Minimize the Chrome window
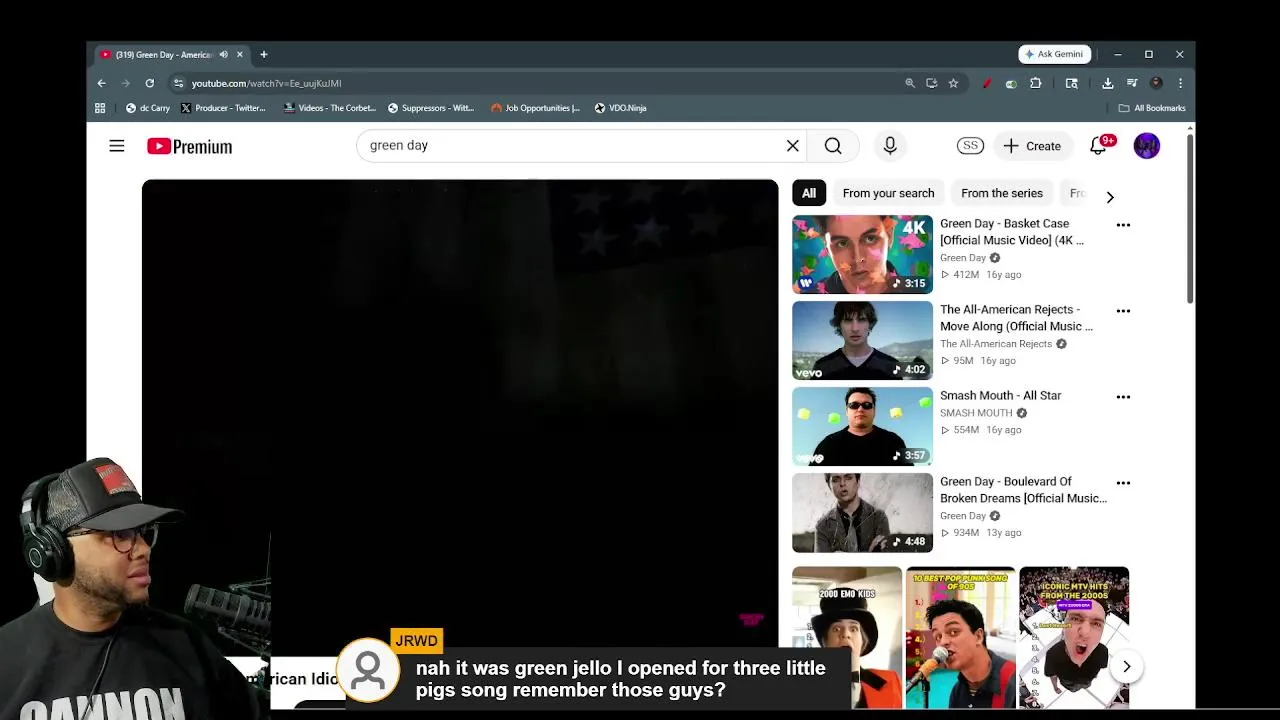The width and height of the screenshot is (1280, 720). click(x=1118, y=54)
